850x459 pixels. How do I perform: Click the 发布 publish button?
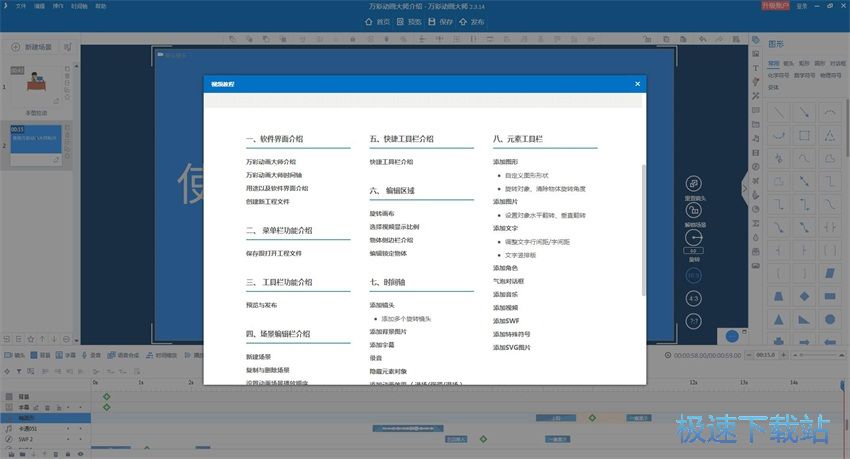pyautogui.click(x=472, y=22)
